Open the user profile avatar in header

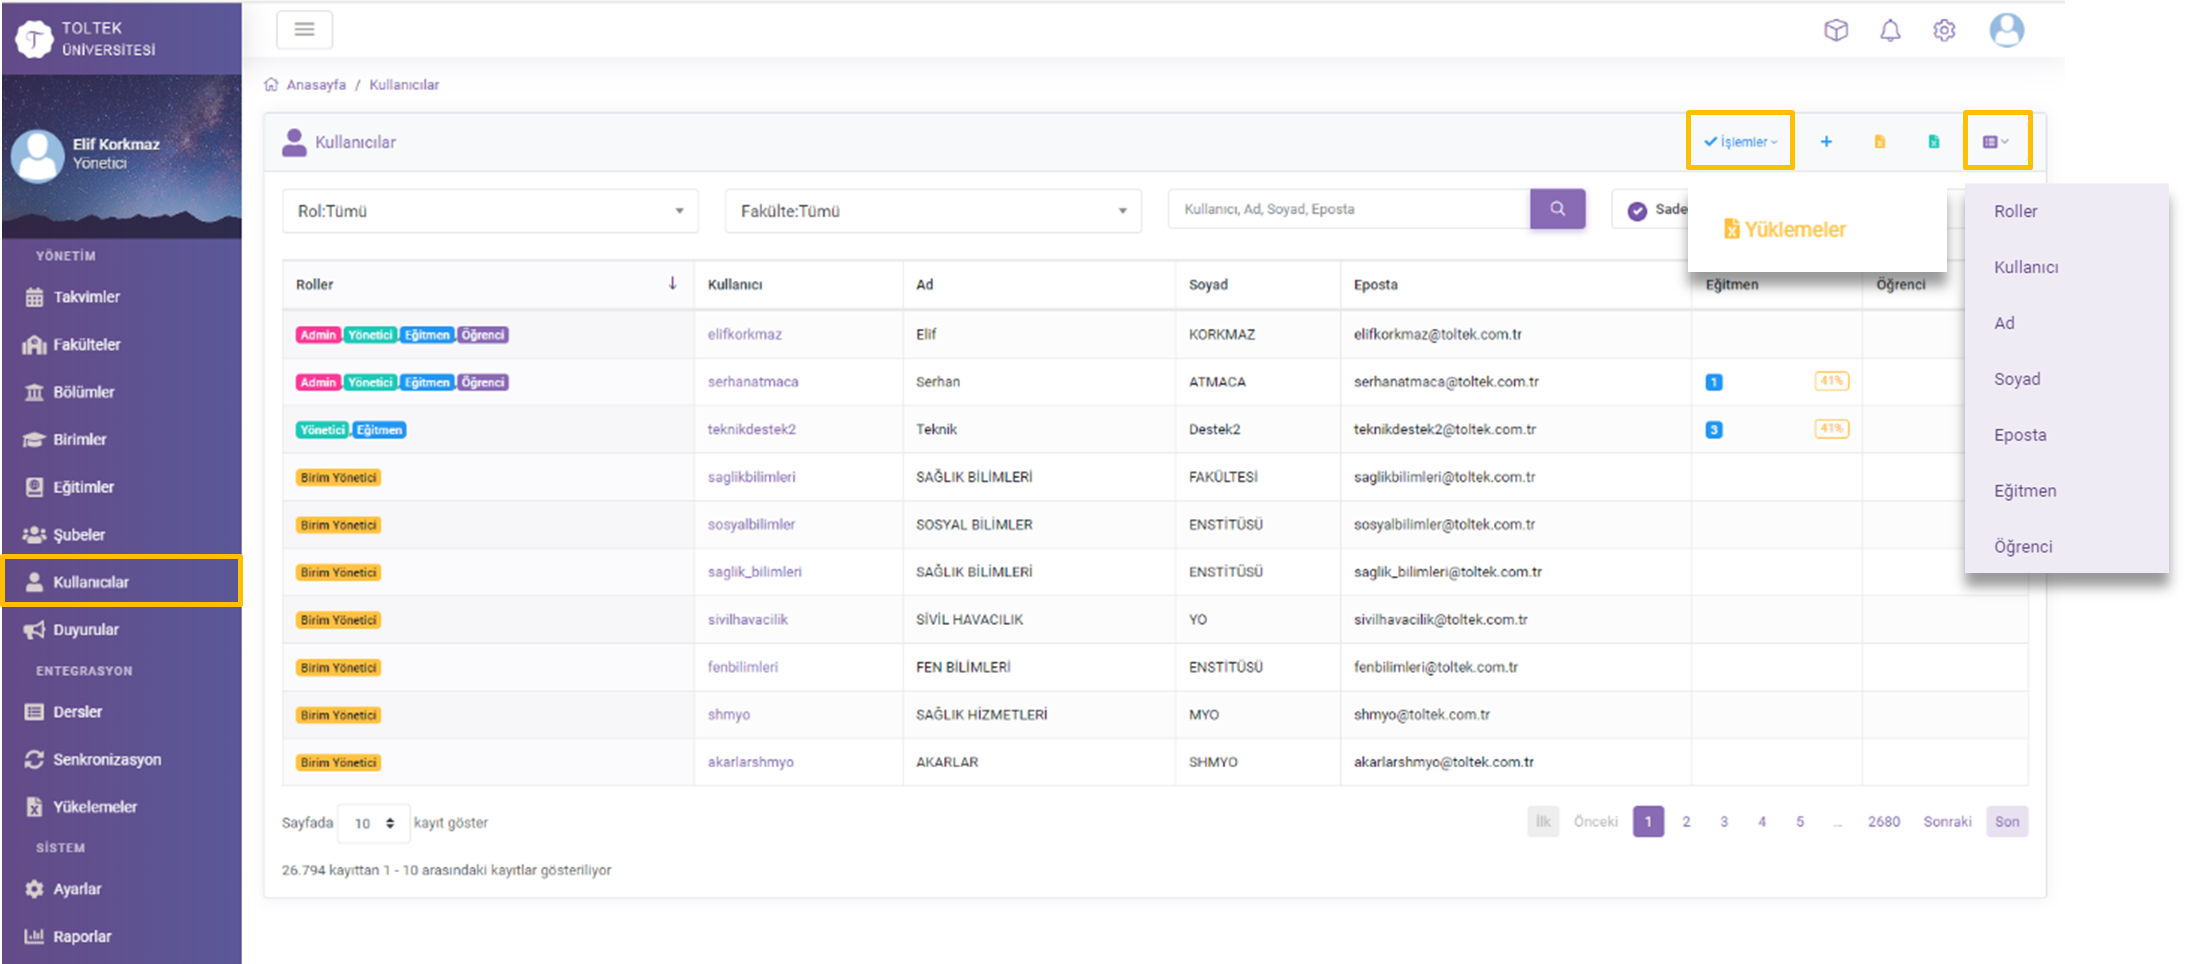(x=2005, y=31)
